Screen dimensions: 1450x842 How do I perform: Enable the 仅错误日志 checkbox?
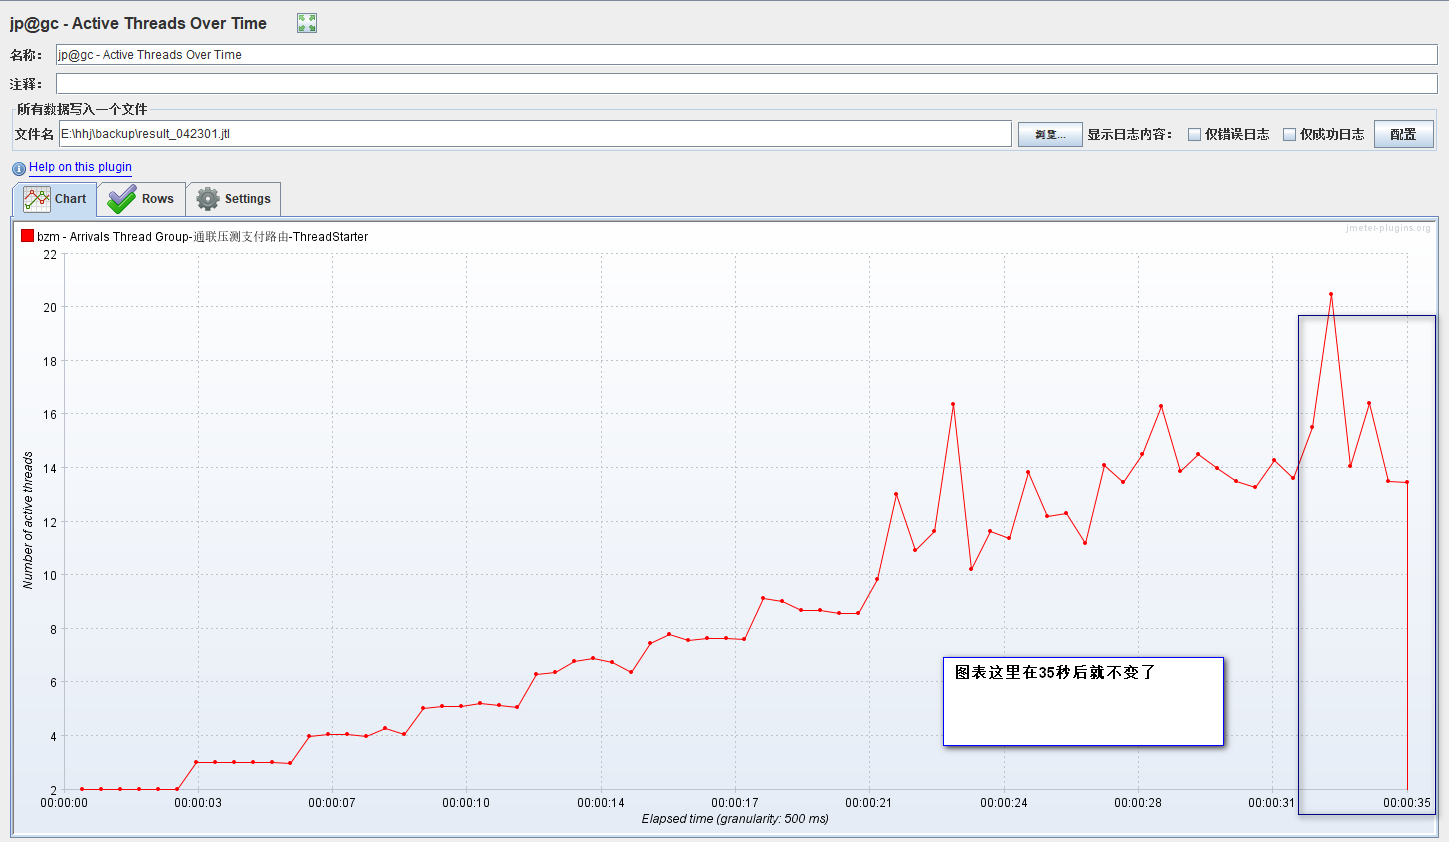tap(1194, 134)
